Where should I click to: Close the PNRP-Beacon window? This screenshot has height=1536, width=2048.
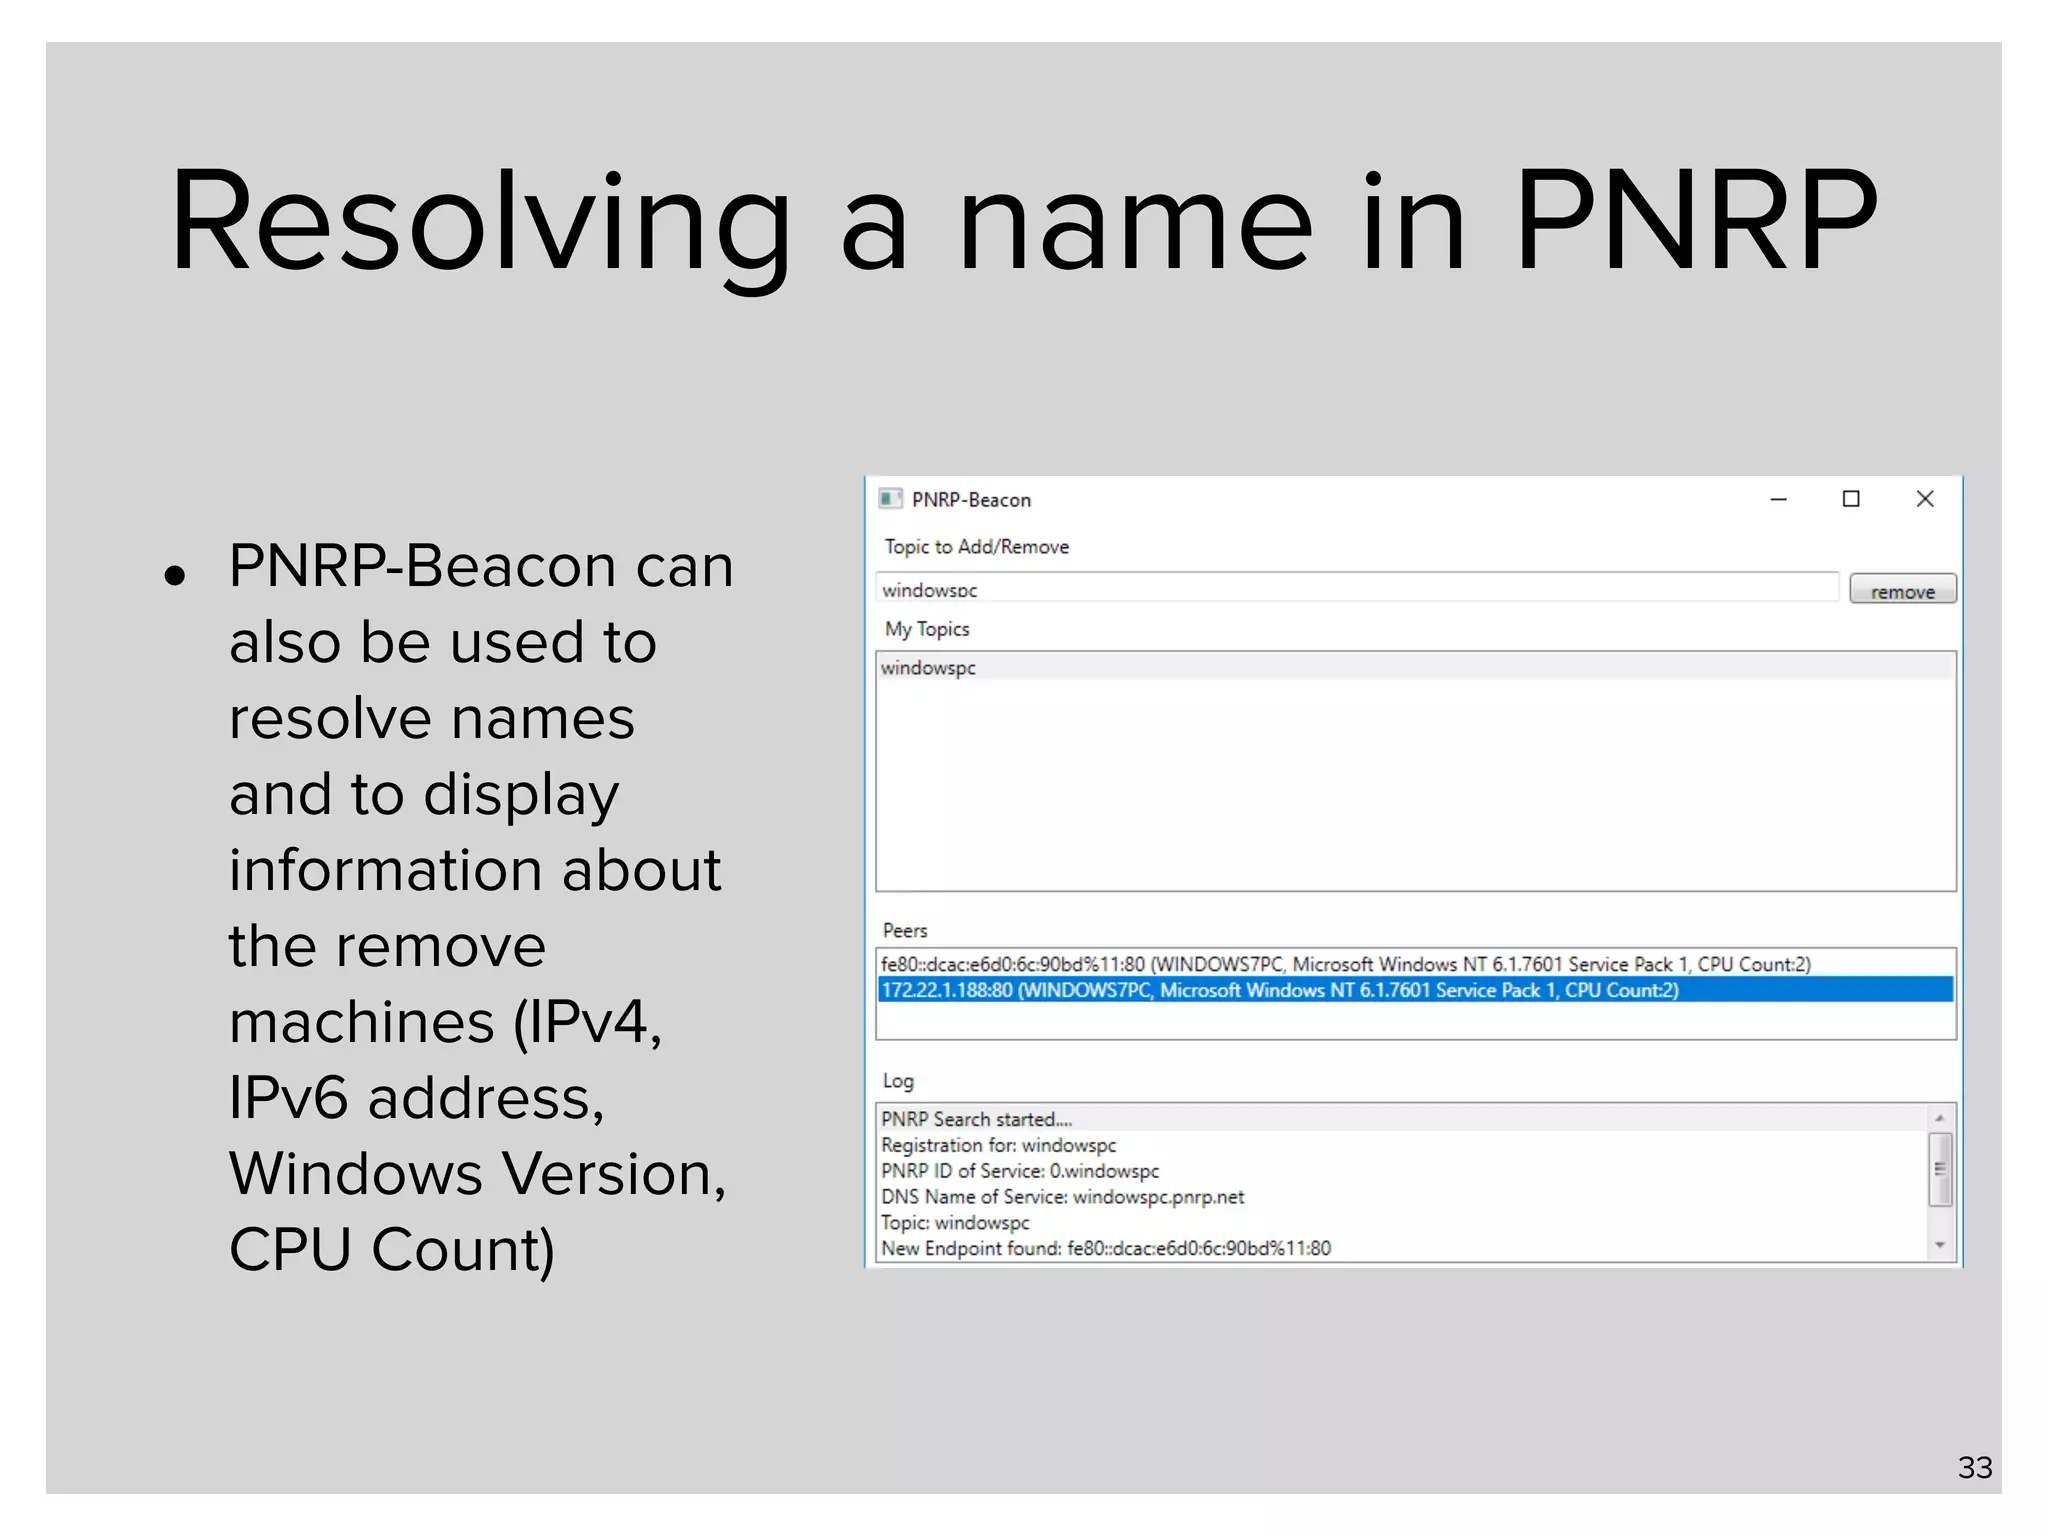tap(1925, 499)
